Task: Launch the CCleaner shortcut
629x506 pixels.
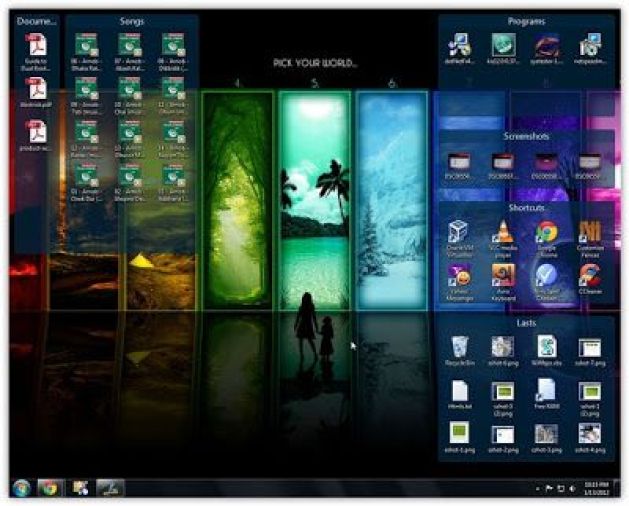Action: pyautogui.click(x=590, y=280)
